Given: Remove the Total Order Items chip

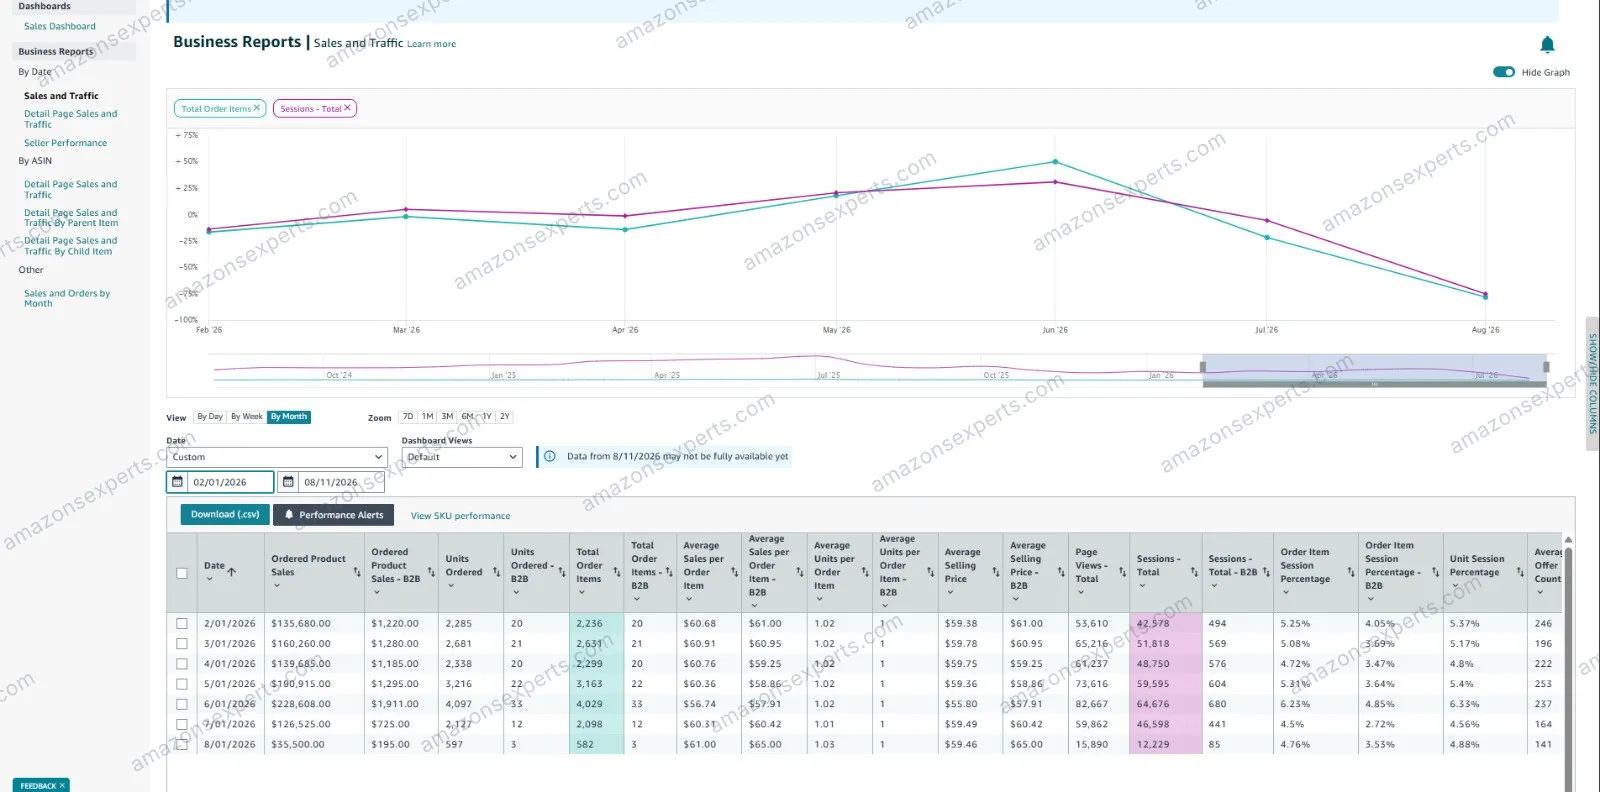Looking at the screenshot, I should click(256, 108).
